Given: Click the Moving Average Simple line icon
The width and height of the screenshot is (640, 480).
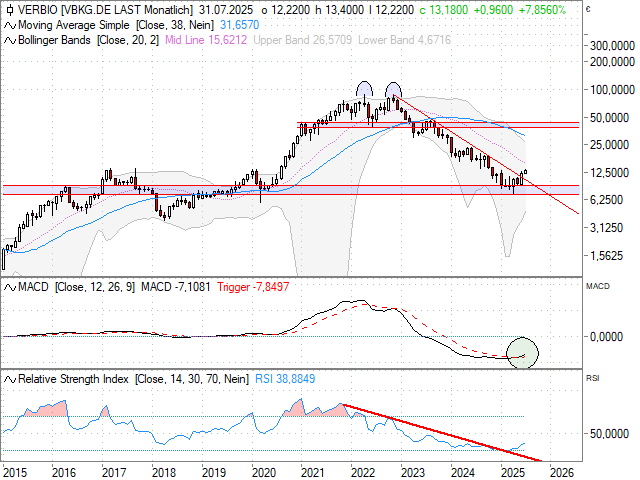Looking at the screenshot, I should (x=10, y=26).
